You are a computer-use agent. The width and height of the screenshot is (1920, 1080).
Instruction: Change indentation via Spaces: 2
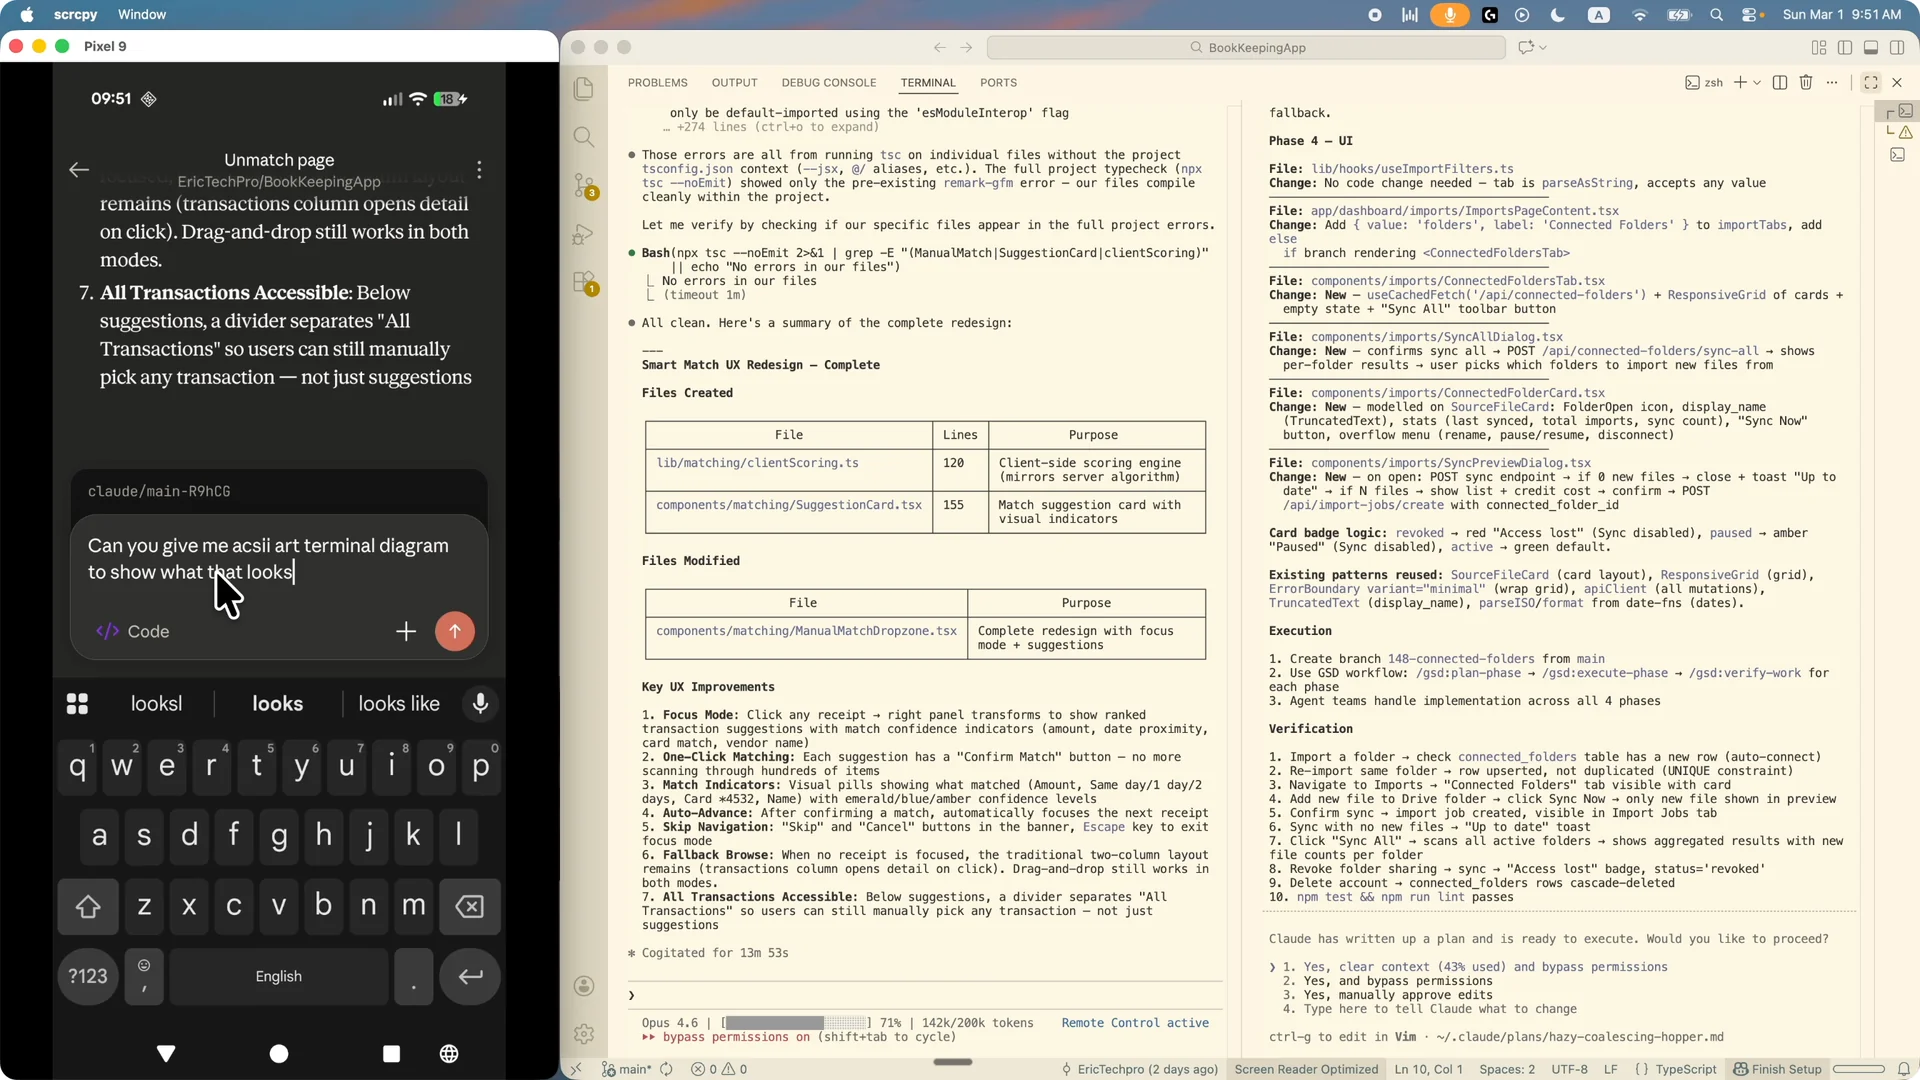(1507, 1069)
